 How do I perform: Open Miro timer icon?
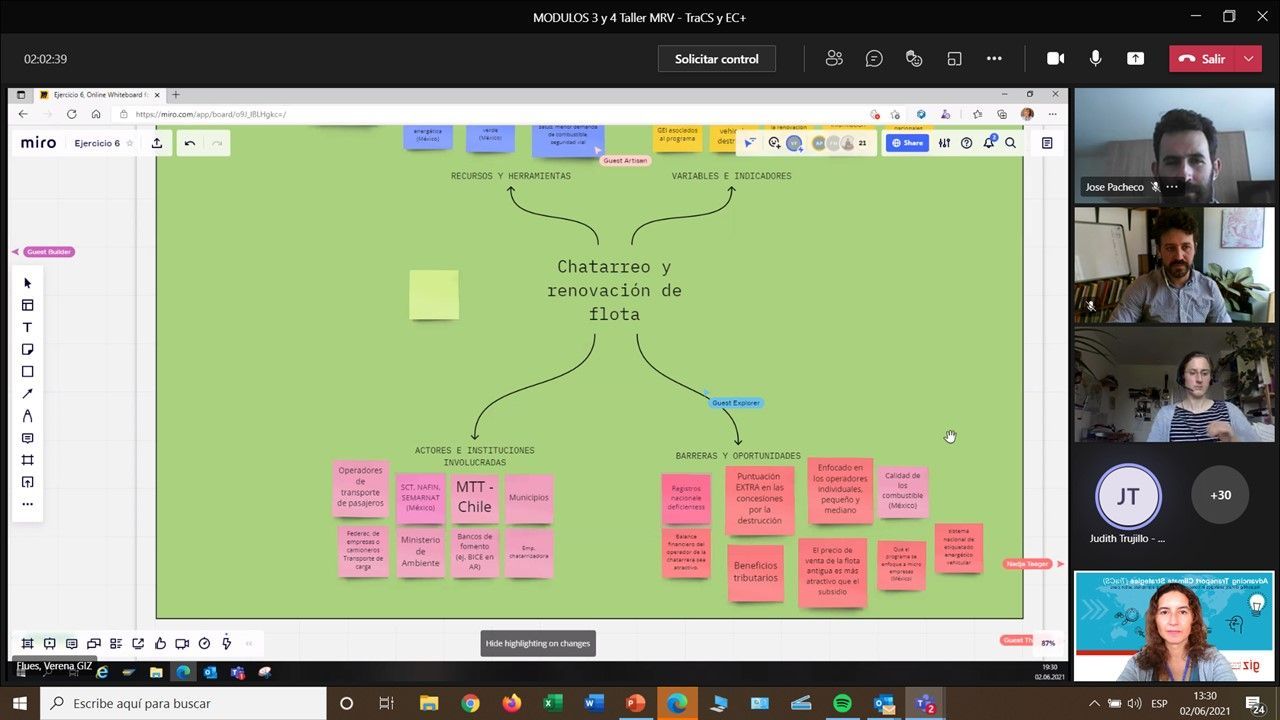[x=204, y=643]
